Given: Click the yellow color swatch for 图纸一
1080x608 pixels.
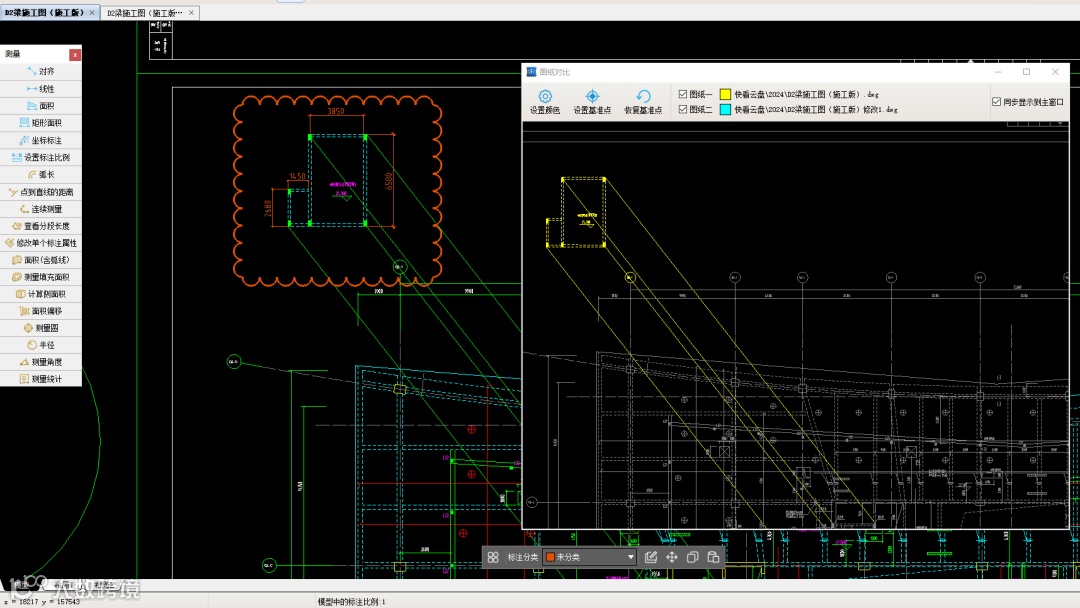Looking at the screenshot, I should click(x=725, y=94).
